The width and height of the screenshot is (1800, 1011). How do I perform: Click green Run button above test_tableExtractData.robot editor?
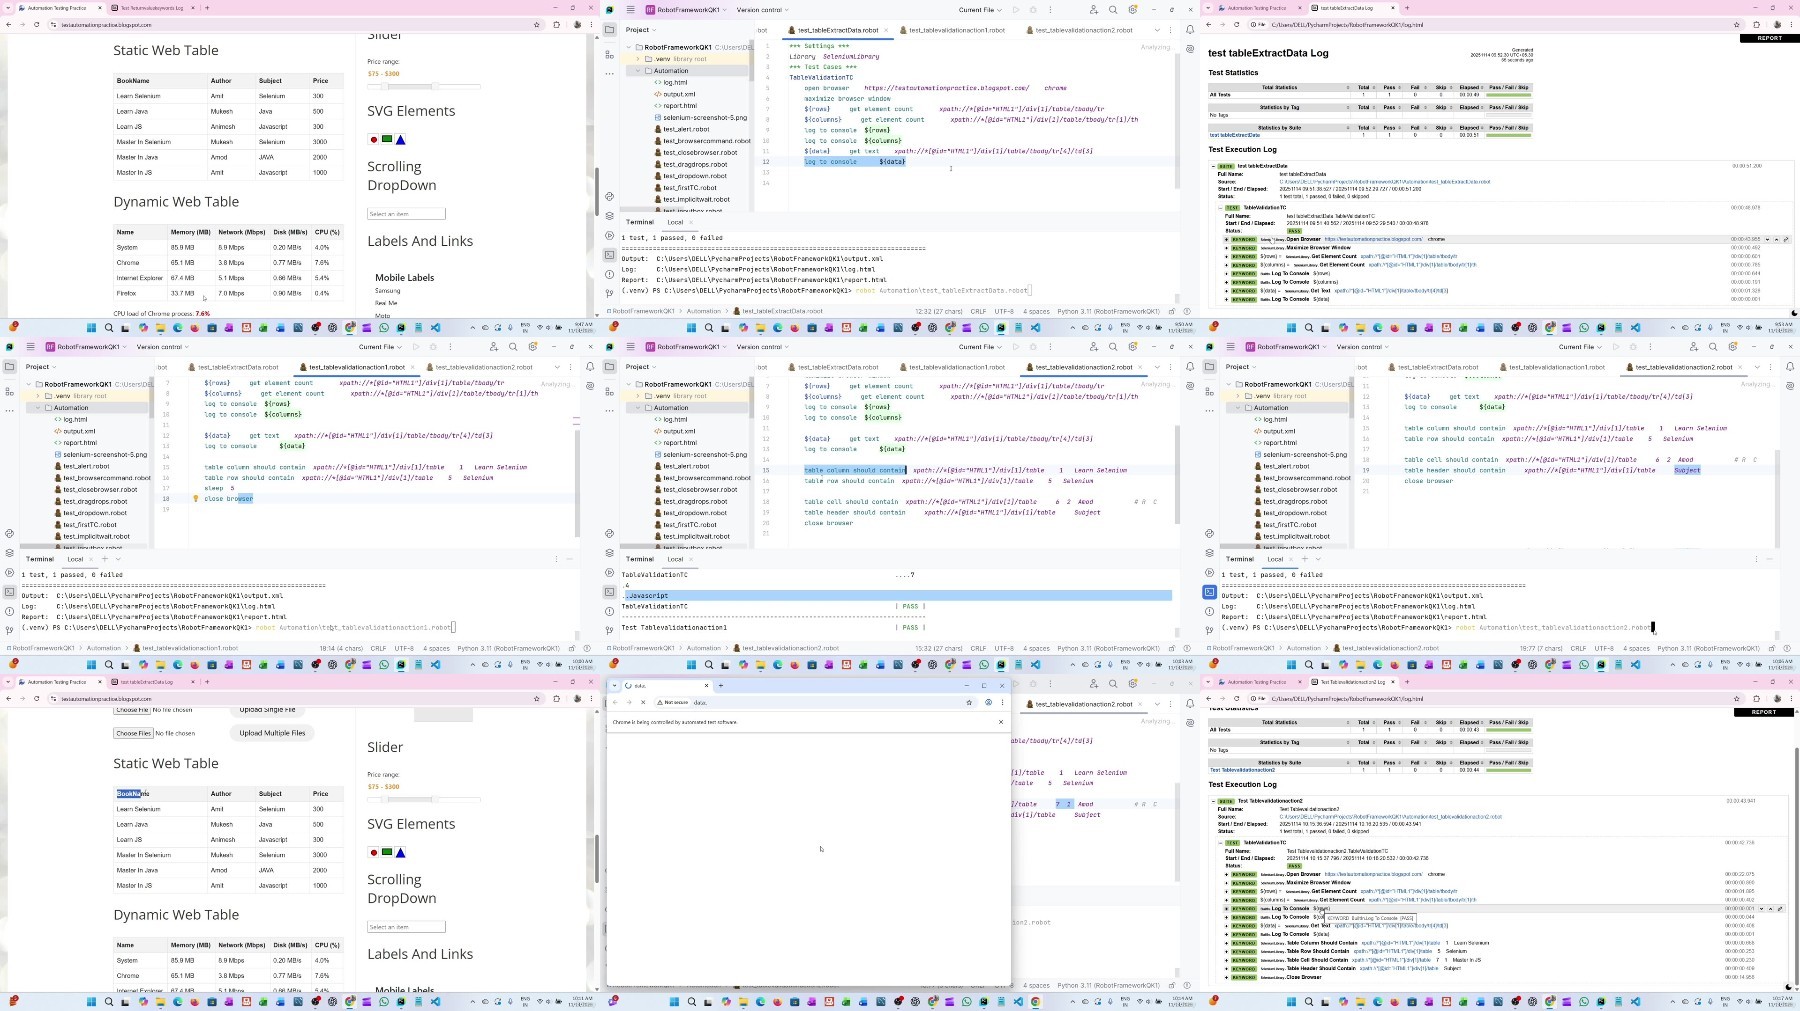coord(1016,10)
